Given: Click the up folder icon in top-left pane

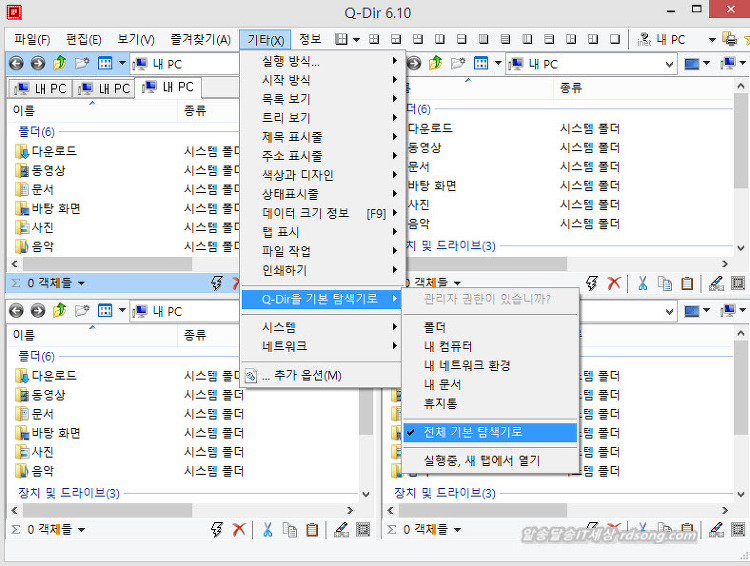Looking at the screenshot, I should coord(60,63).
